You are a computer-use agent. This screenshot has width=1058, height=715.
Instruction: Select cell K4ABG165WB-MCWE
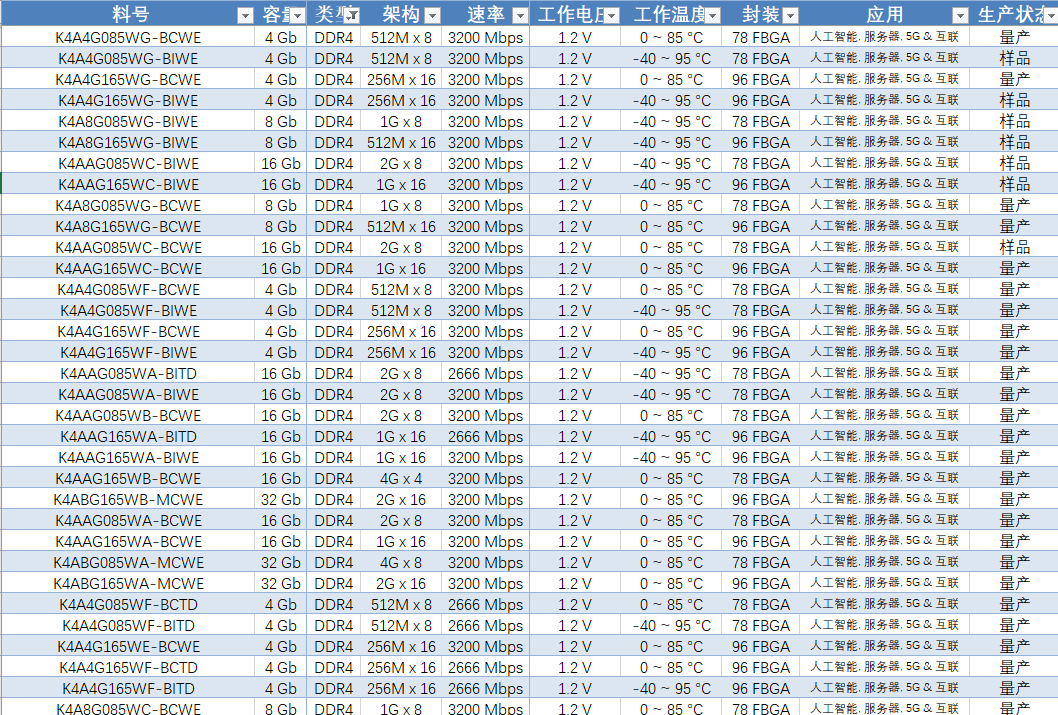click(128, 499)
